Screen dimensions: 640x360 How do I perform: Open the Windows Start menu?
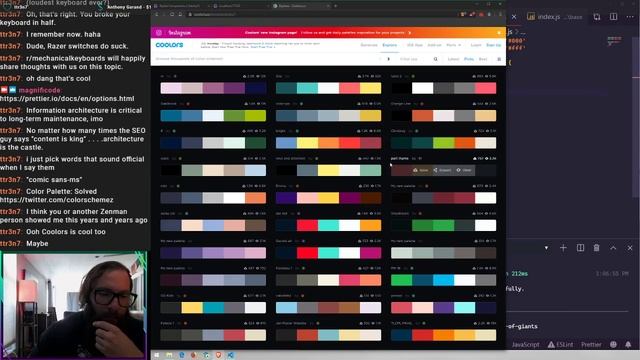pos(157,355)
